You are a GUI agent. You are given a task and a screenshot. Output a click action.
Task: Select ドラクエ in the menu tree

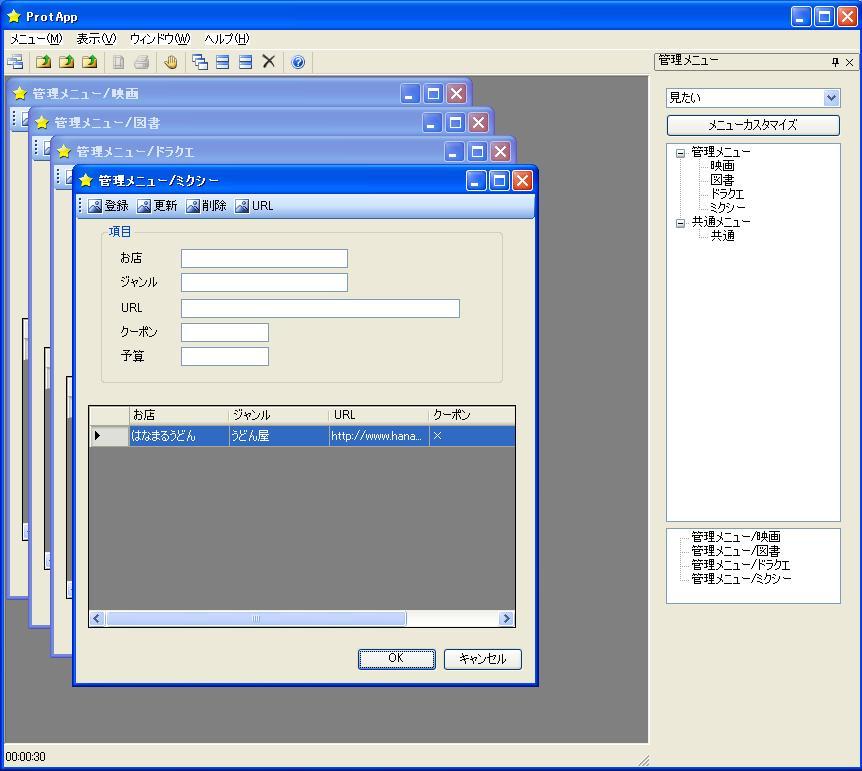pos(727,194)
